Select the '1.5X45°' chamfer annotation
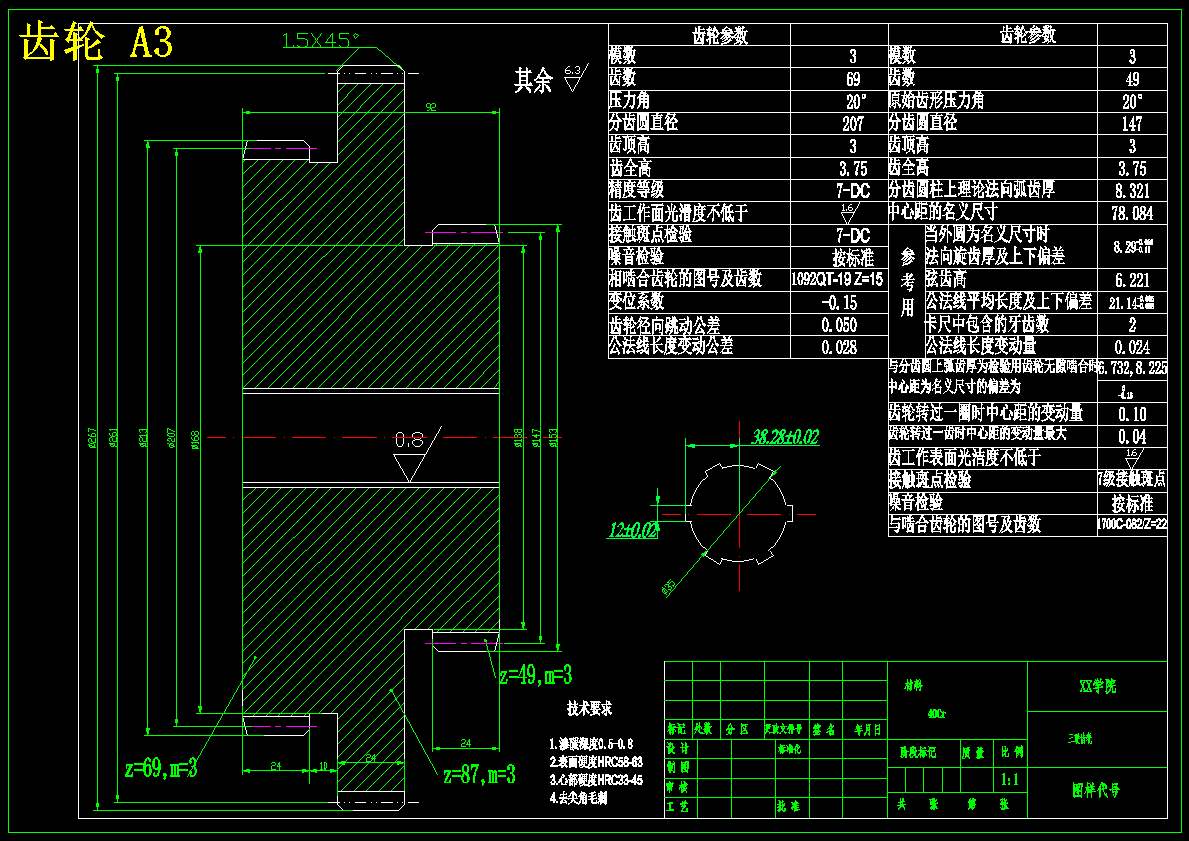The height and width of the screenshot is (841, 1189). point(321,40)
